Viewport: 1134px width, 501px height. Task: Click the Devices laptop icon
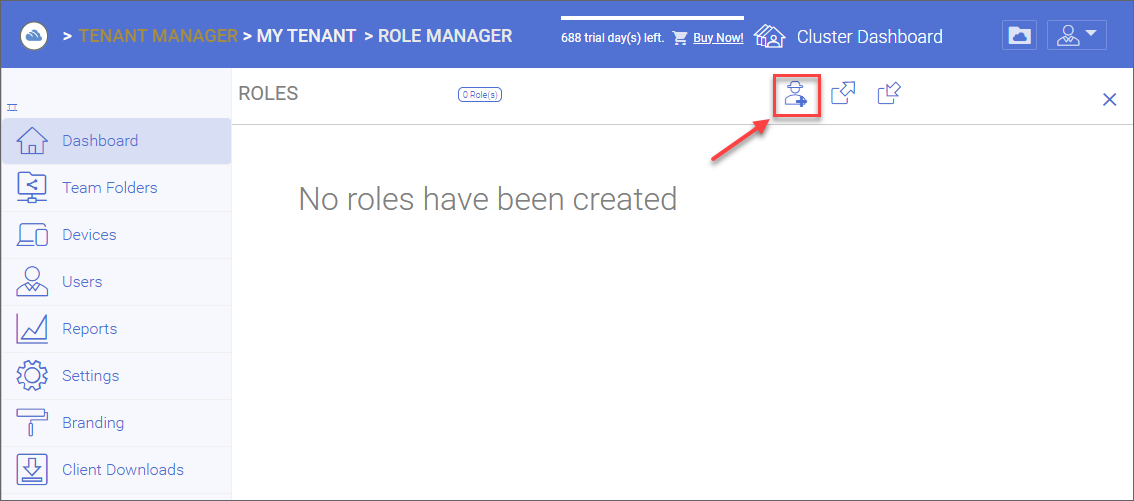[x=32, y=235]
